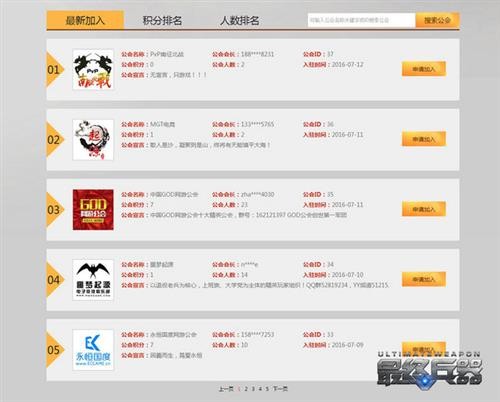This screenshot has width=500, height=402.
Task: Open the 噩梦起源 bat-wing logo
Action: click(93, 280)
